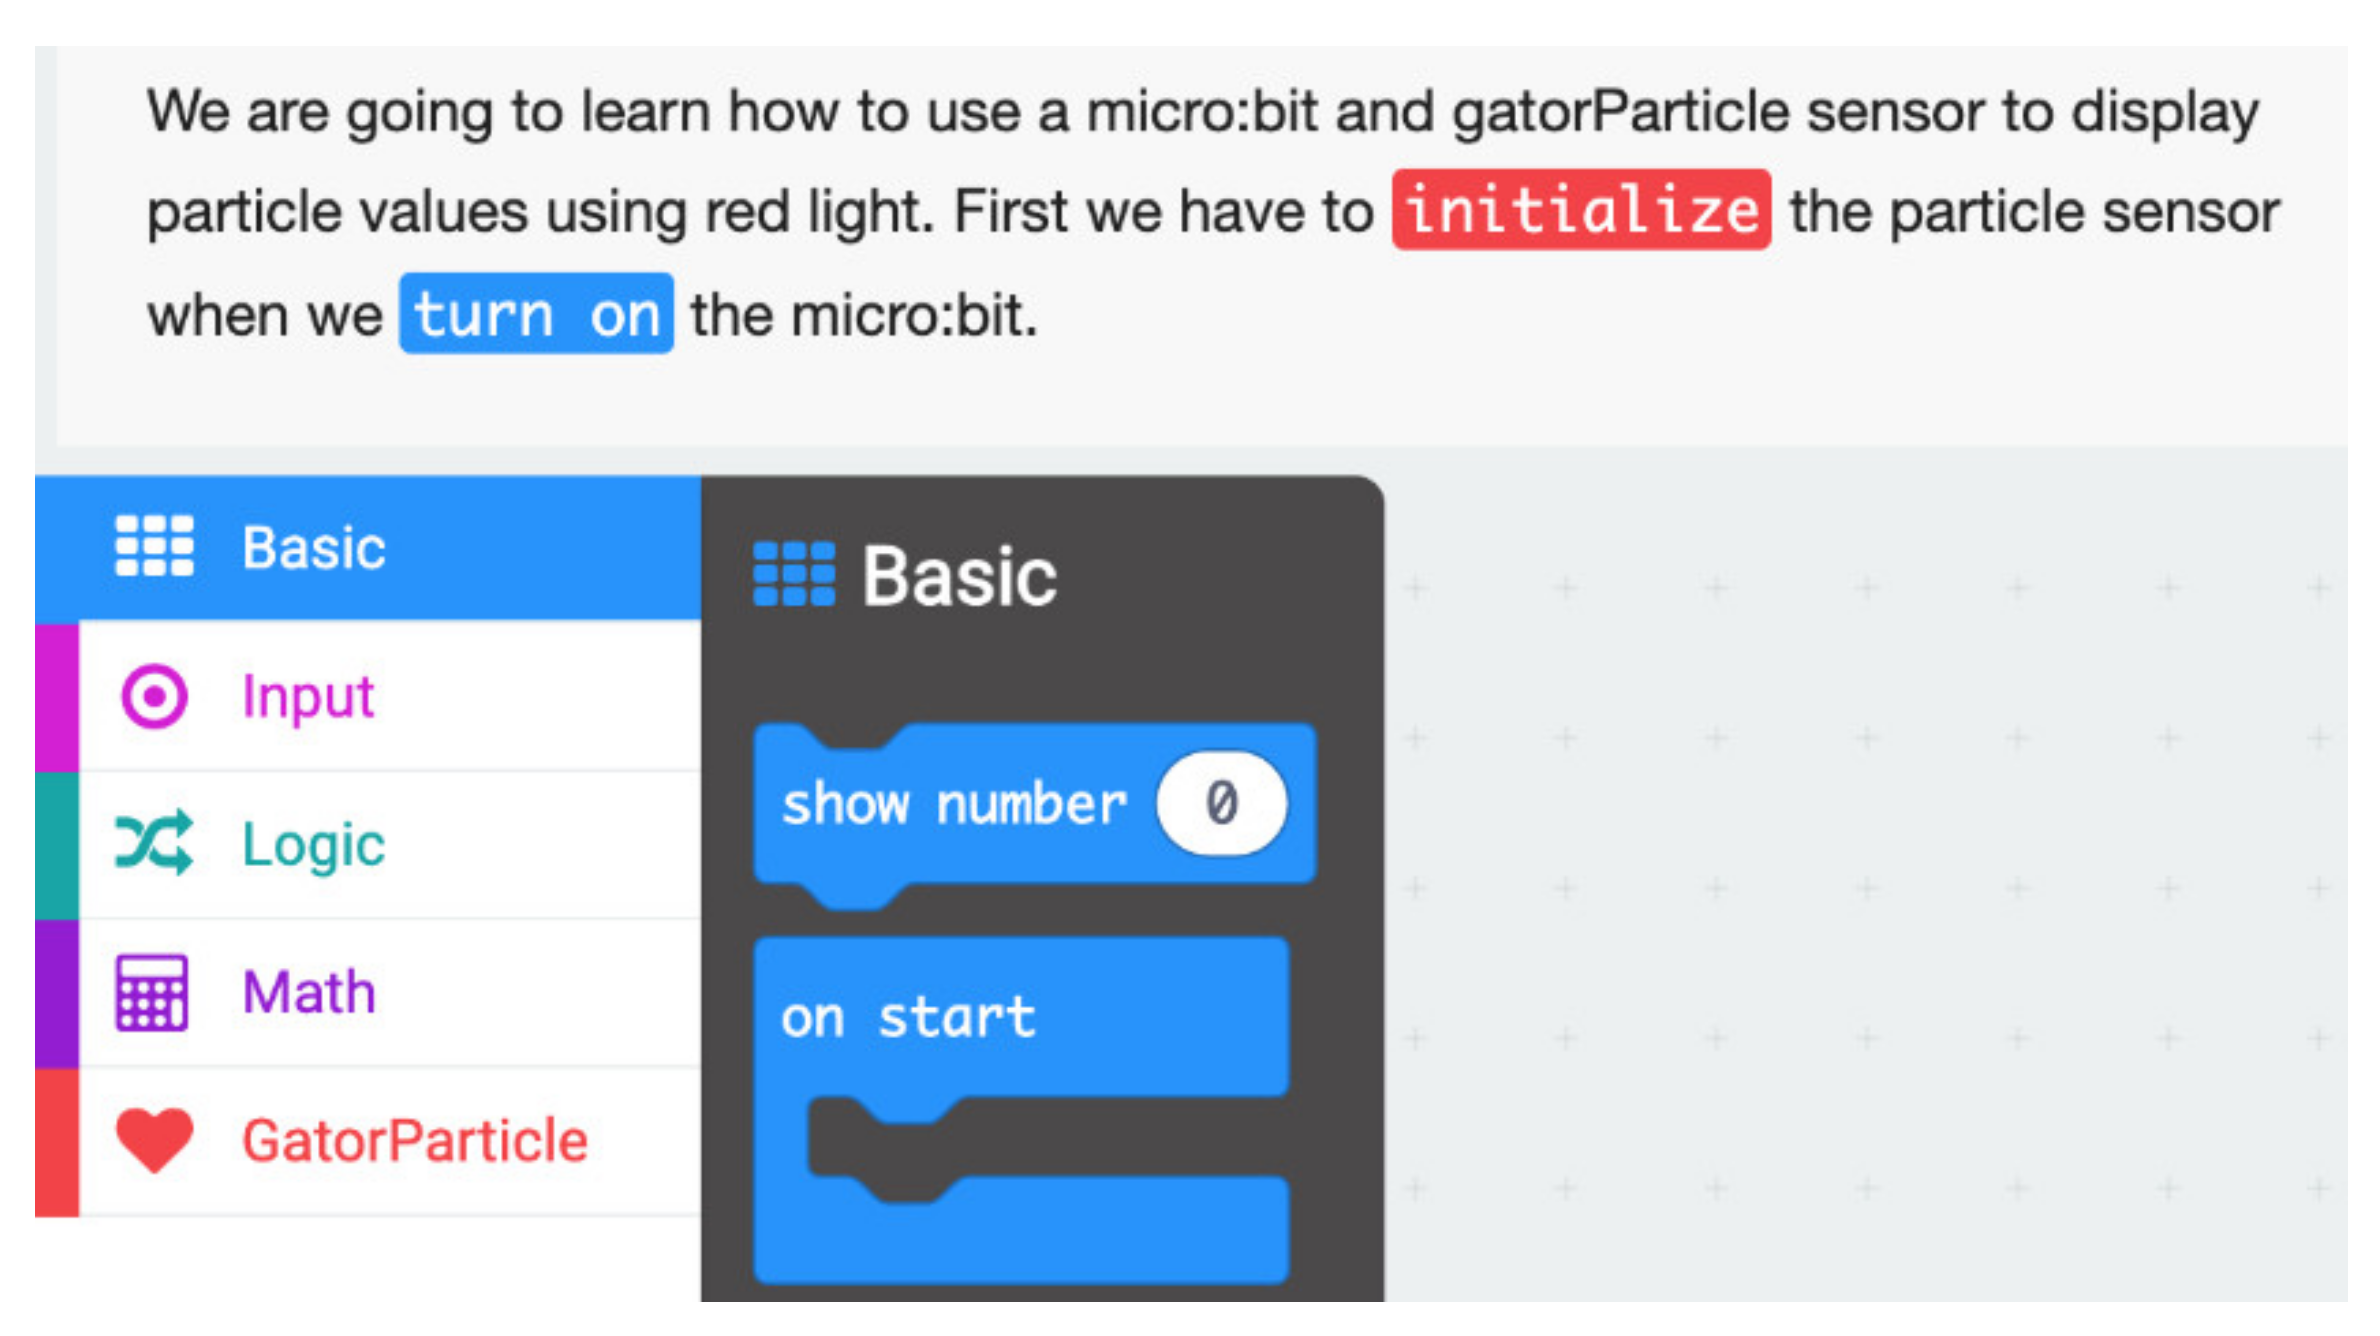Open the GatorParticle toolbox category
The image size is (2380, 1336).
pos(415,1141)
